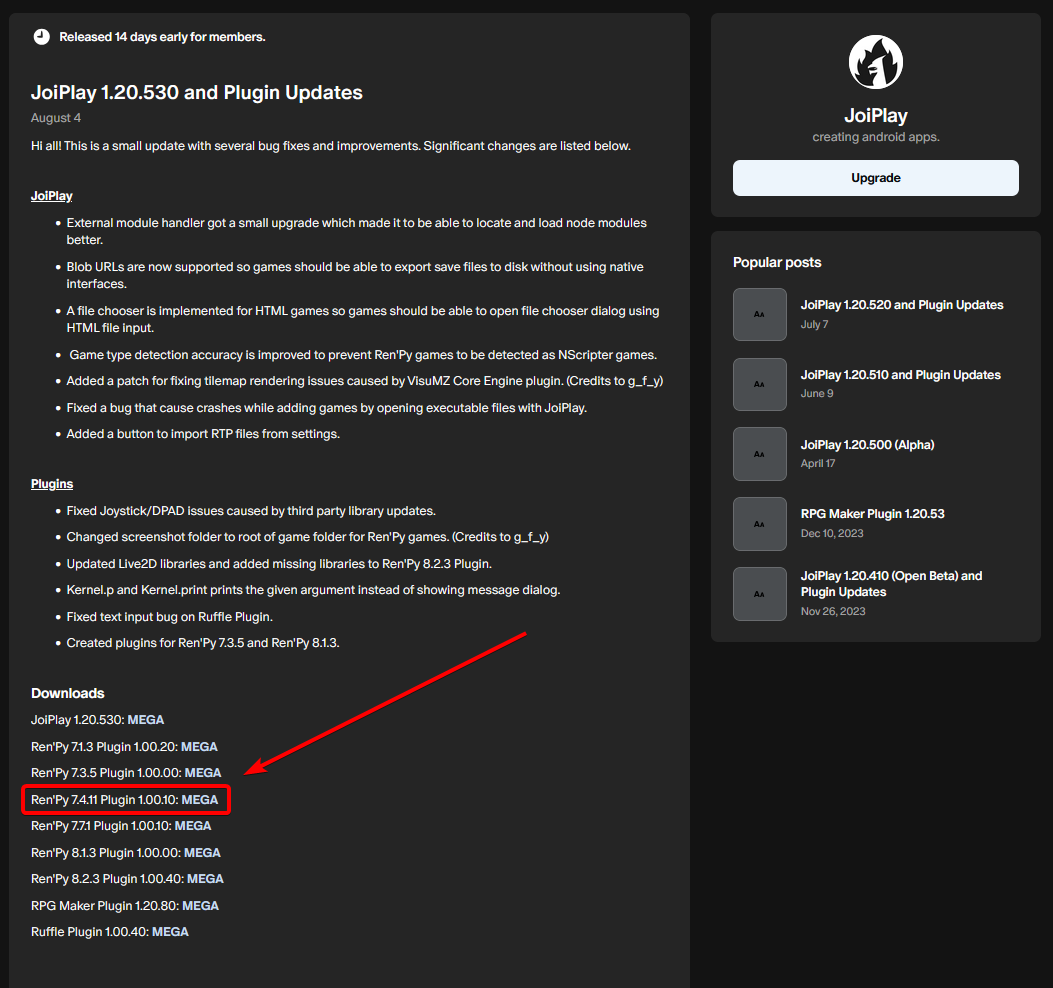Click MEGA link for Ren'Py 7.4.11 Plugin
Screen dimensions: 1053x988
[x=199, y=800]
